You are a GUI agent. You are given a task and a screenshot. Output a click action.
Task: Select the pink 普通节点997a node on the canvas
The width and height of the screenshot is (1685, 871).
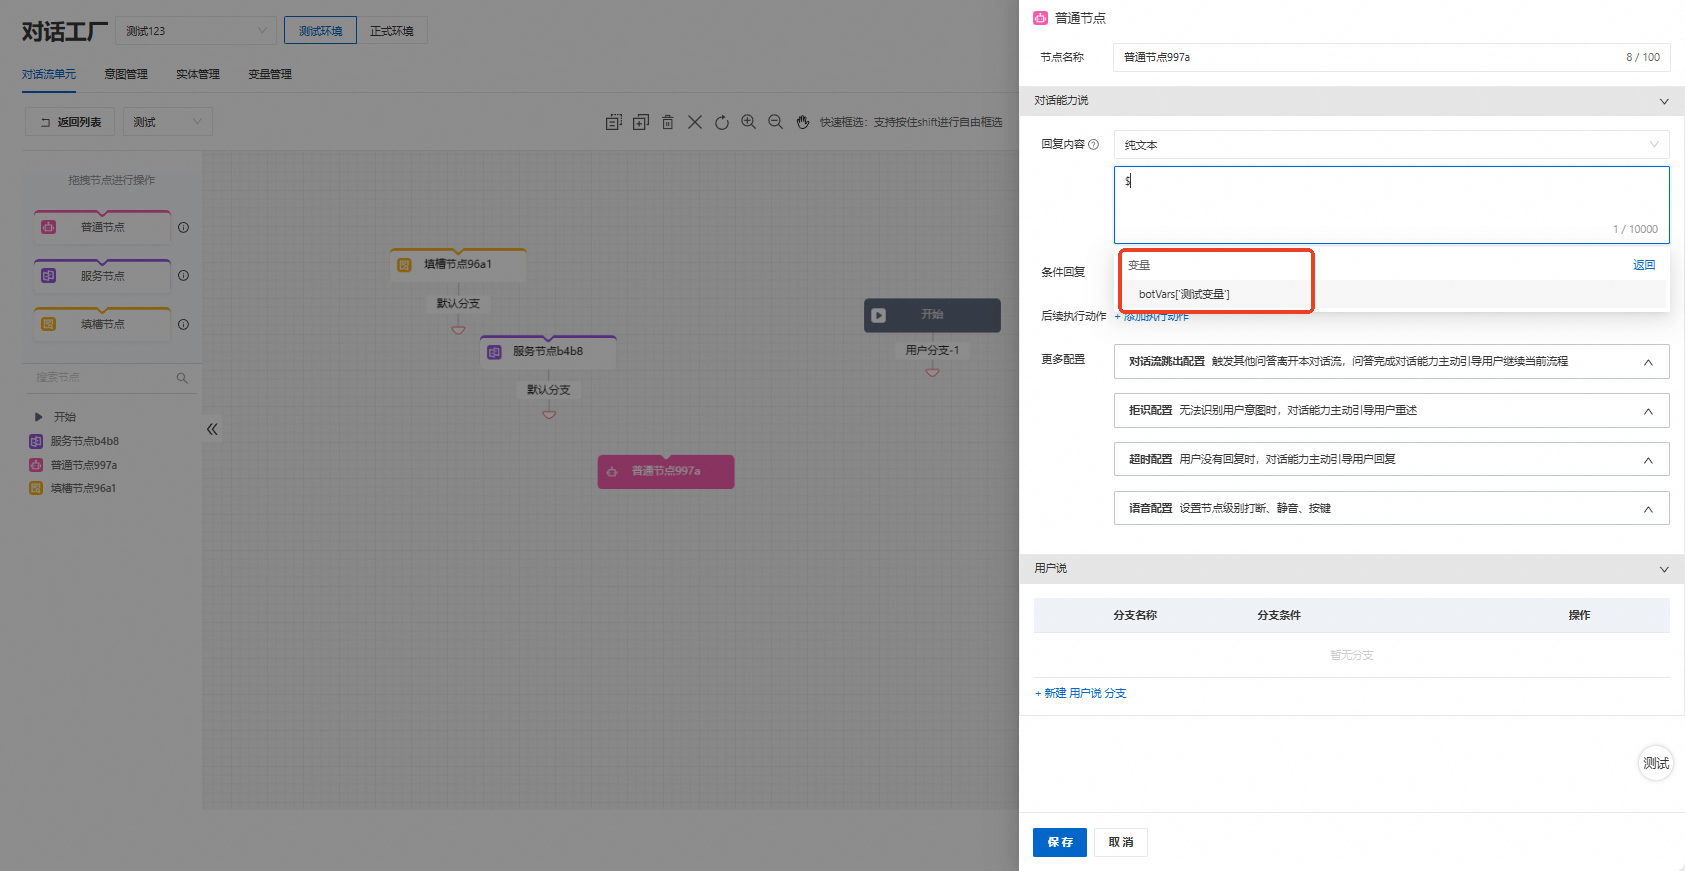coord(666,471)
